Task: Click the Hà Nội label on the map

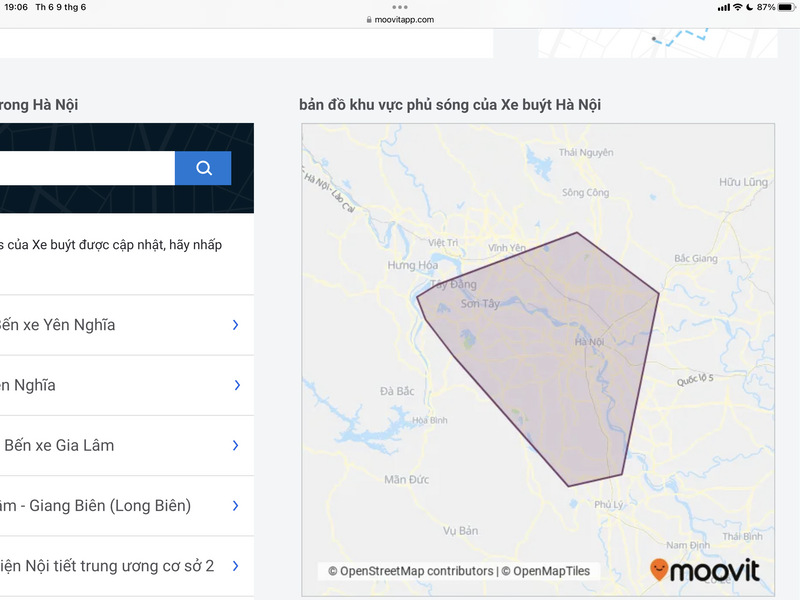Action: point(589,342)
